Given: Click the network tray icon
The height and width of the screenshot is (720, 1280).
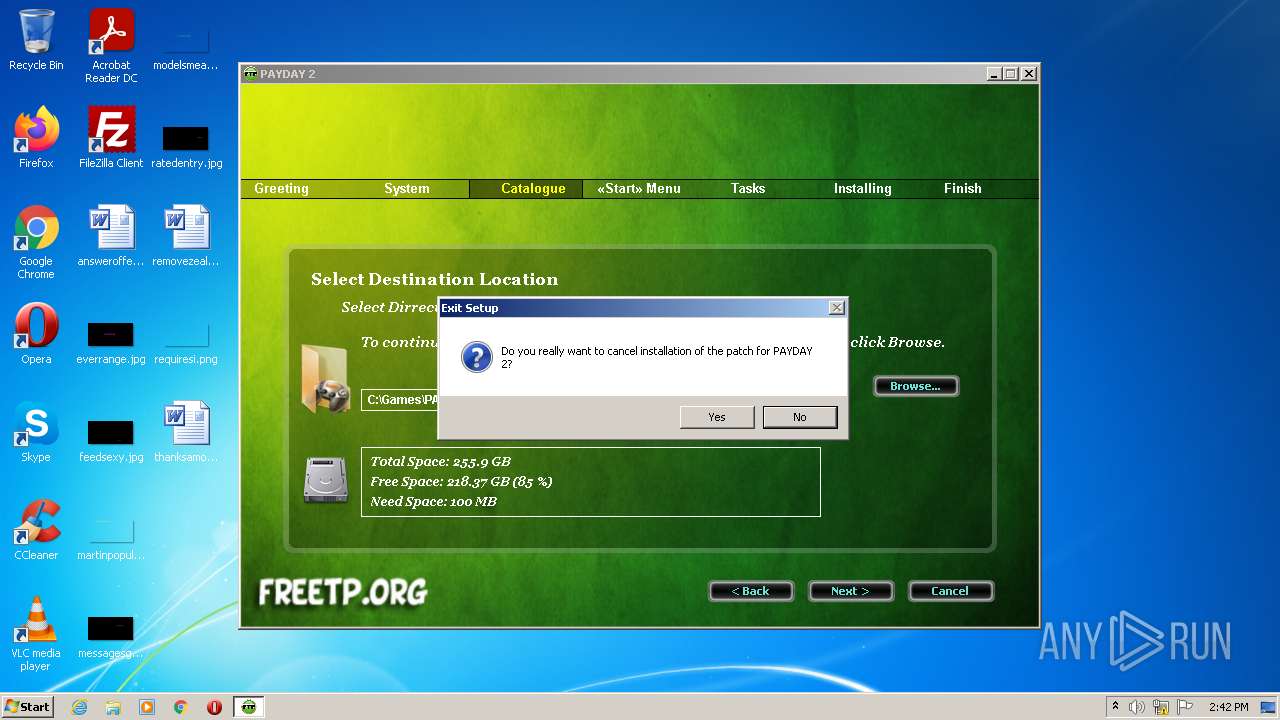Looking at the screenshot, I should coord(1161,707).
